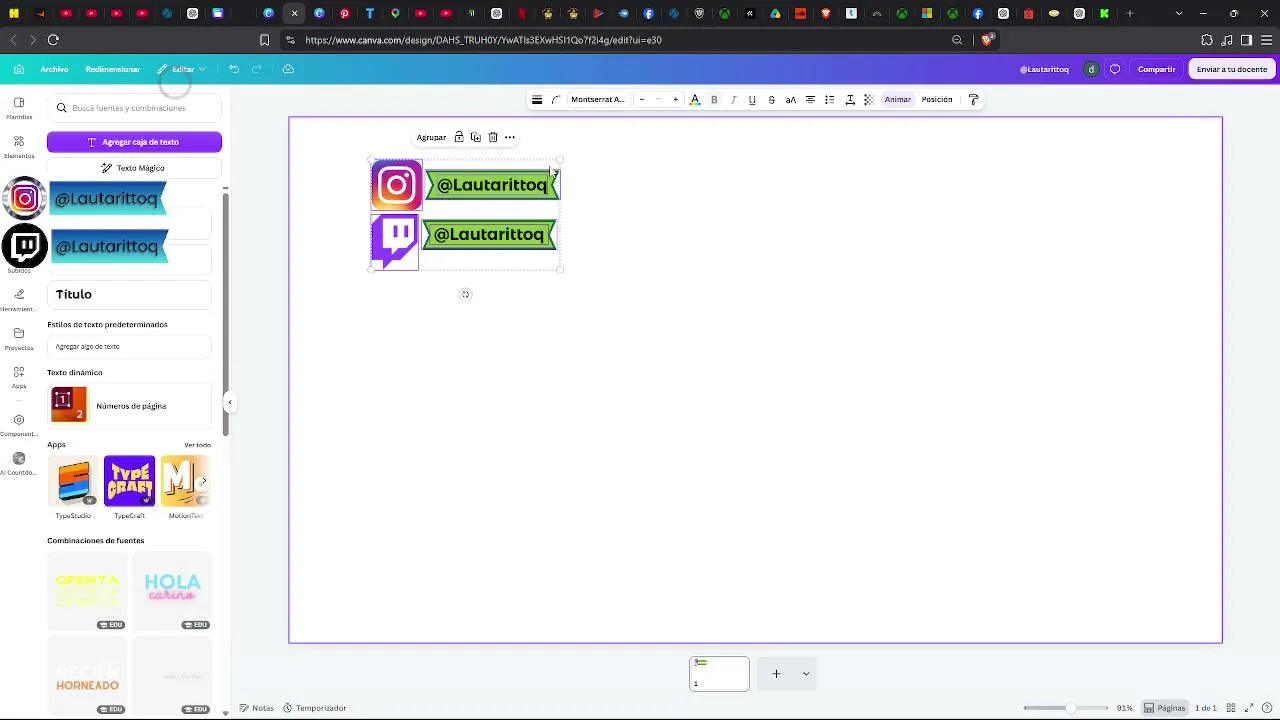This screenshot has width=1280, height=720.
Task: Delete the selection with the trash icon
Action: [x=493, y=137]
